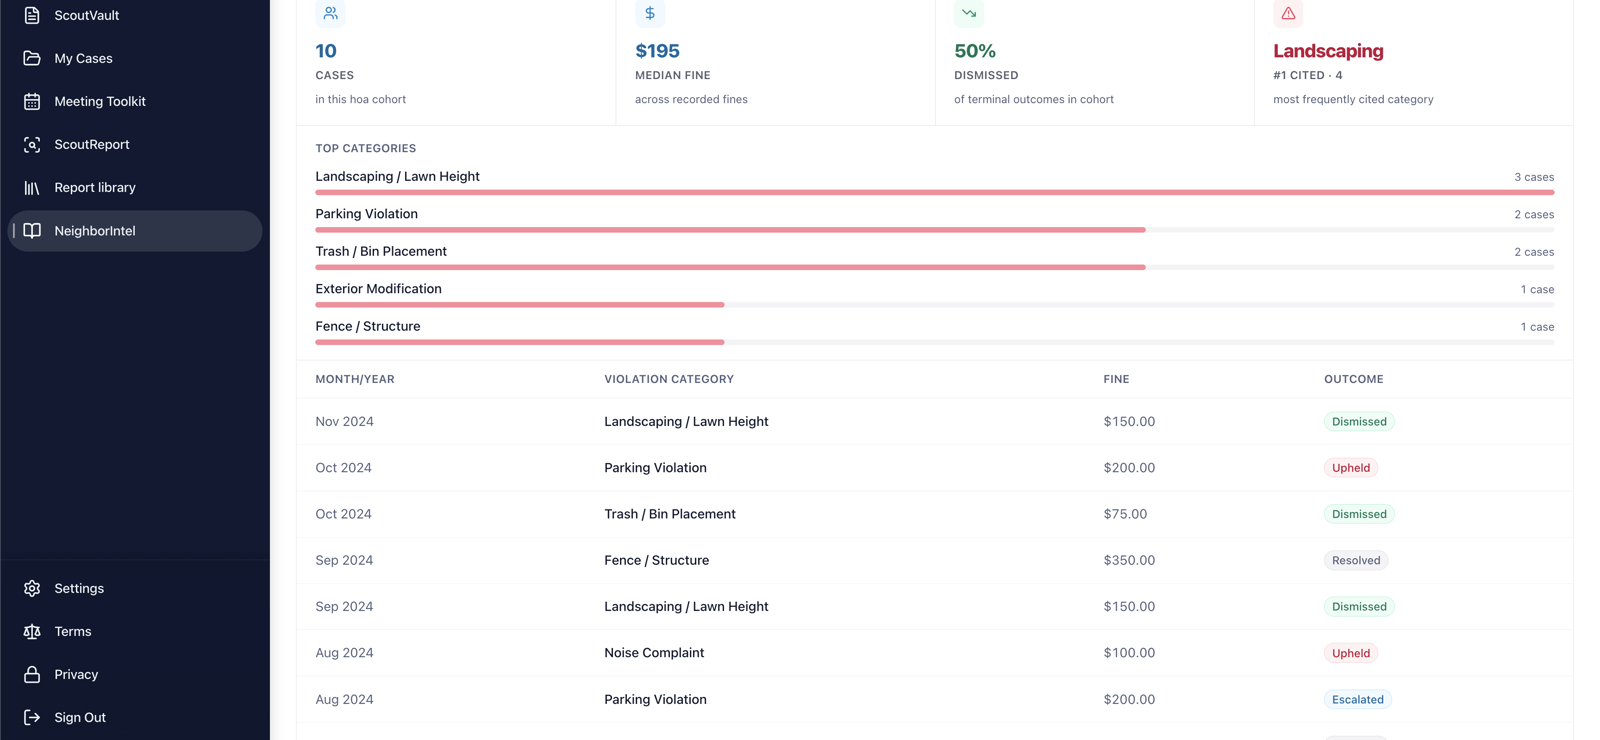Click the cases cohort people icon
Screen dimensions: 1600x740
(x=330, y=13)
